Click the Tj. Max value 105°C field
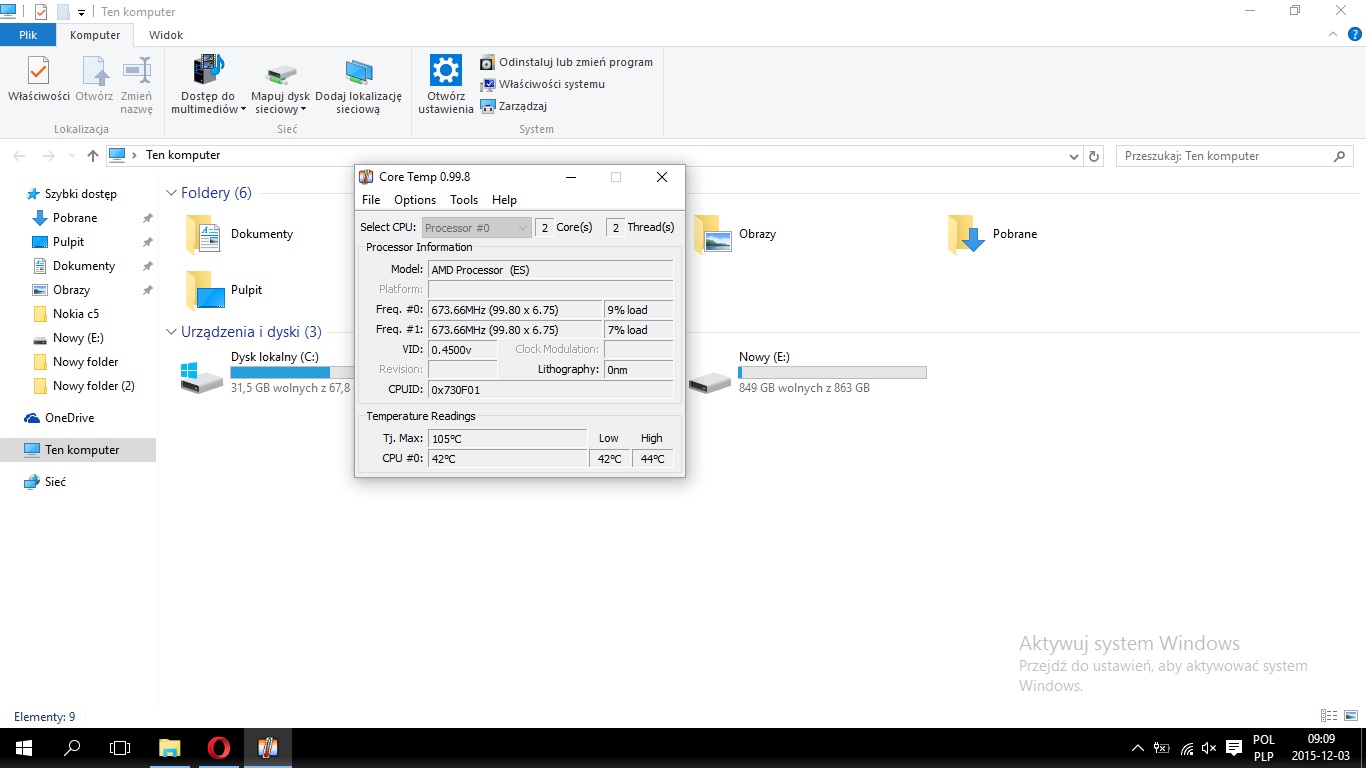The height and width of the screenshot is (768, 1366). pyautogui.click(x=507, y=438)
